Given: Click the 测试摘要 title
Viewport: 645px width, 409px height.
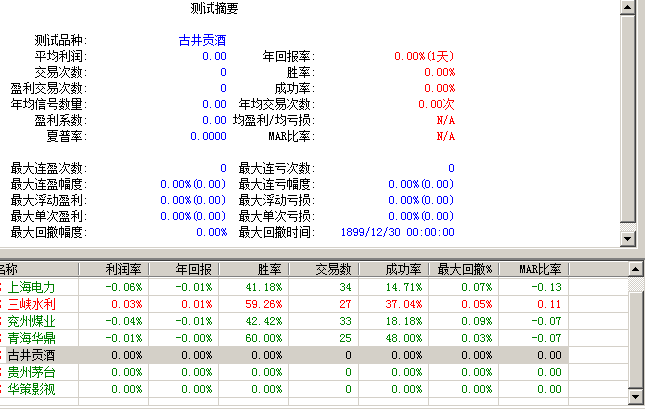Looking at the screenshot, I should click(x=214, y=8).
